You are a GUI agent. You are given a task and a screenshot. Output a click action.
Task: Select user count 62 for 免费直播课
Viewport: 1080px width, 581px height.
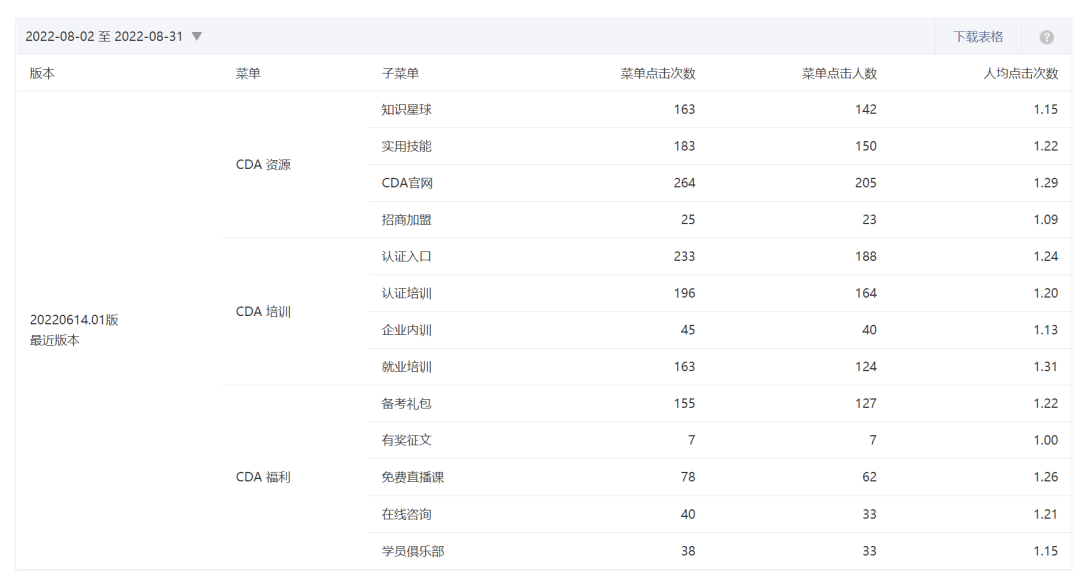pos(869,477)
